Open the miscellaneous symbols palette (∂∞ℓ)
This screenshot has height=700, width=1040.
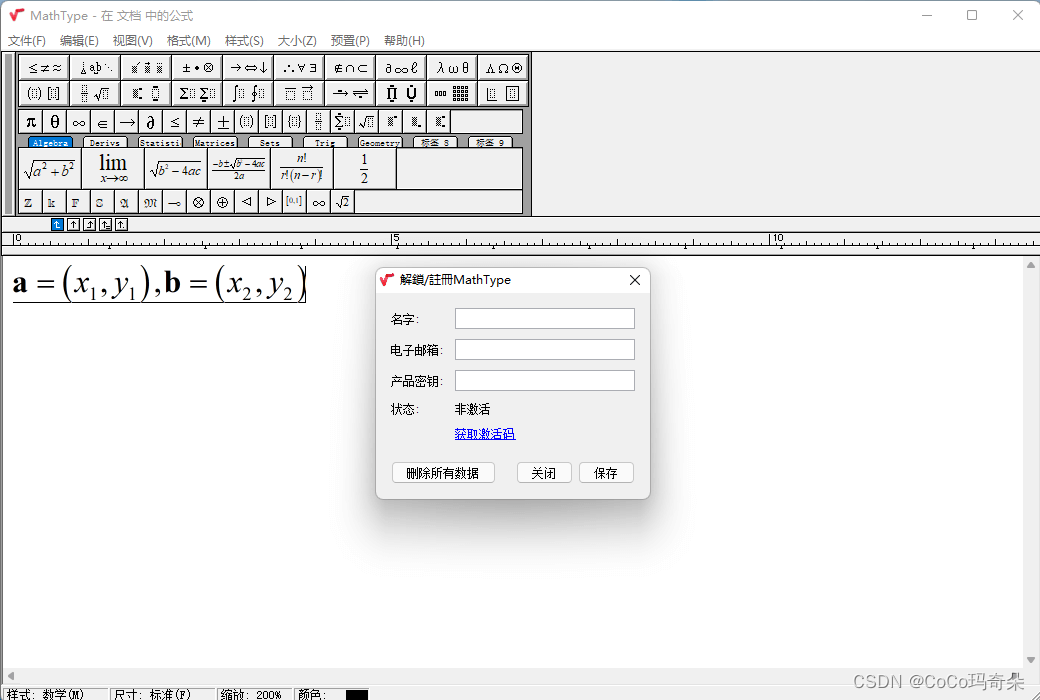click(x=402, y=68)
